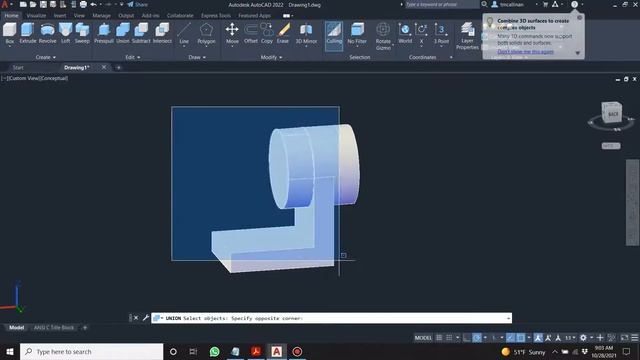Click the ViewCube in drawing area
Image resolution: width=640 pixels, height=360 pixels.
coord(611,113)
